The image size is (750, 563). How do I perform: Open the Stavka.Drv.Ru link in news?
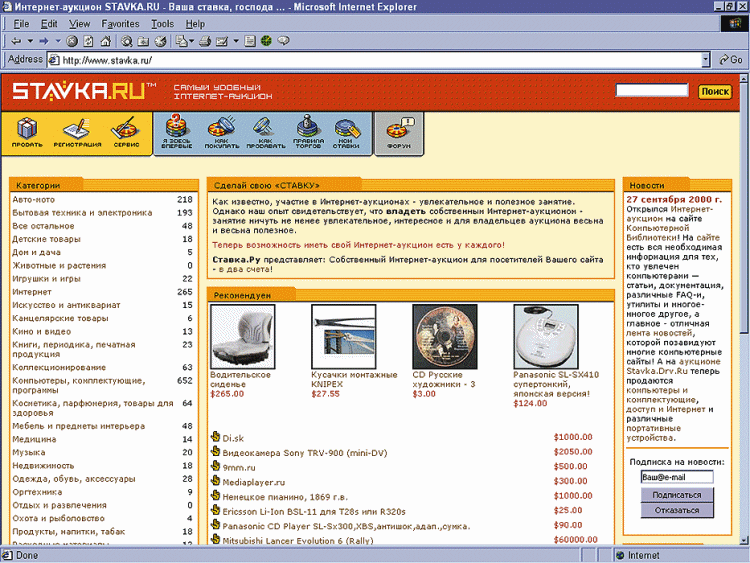[657, 371]
